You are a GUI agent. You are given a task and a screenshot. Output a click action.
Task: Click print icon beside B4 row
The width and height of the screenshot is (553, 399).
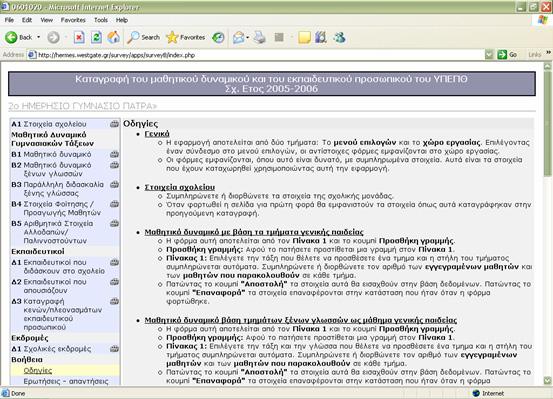click(114, 204)
